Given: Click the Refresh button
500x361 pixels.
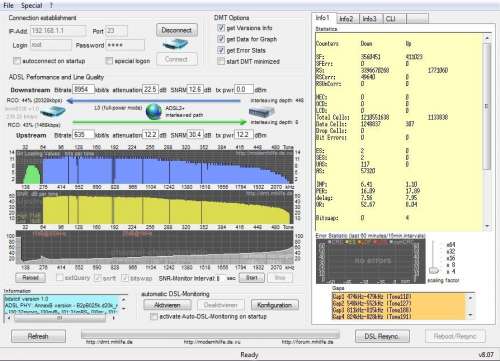Looking at the screenshot, I should click(x=38, y=336).
